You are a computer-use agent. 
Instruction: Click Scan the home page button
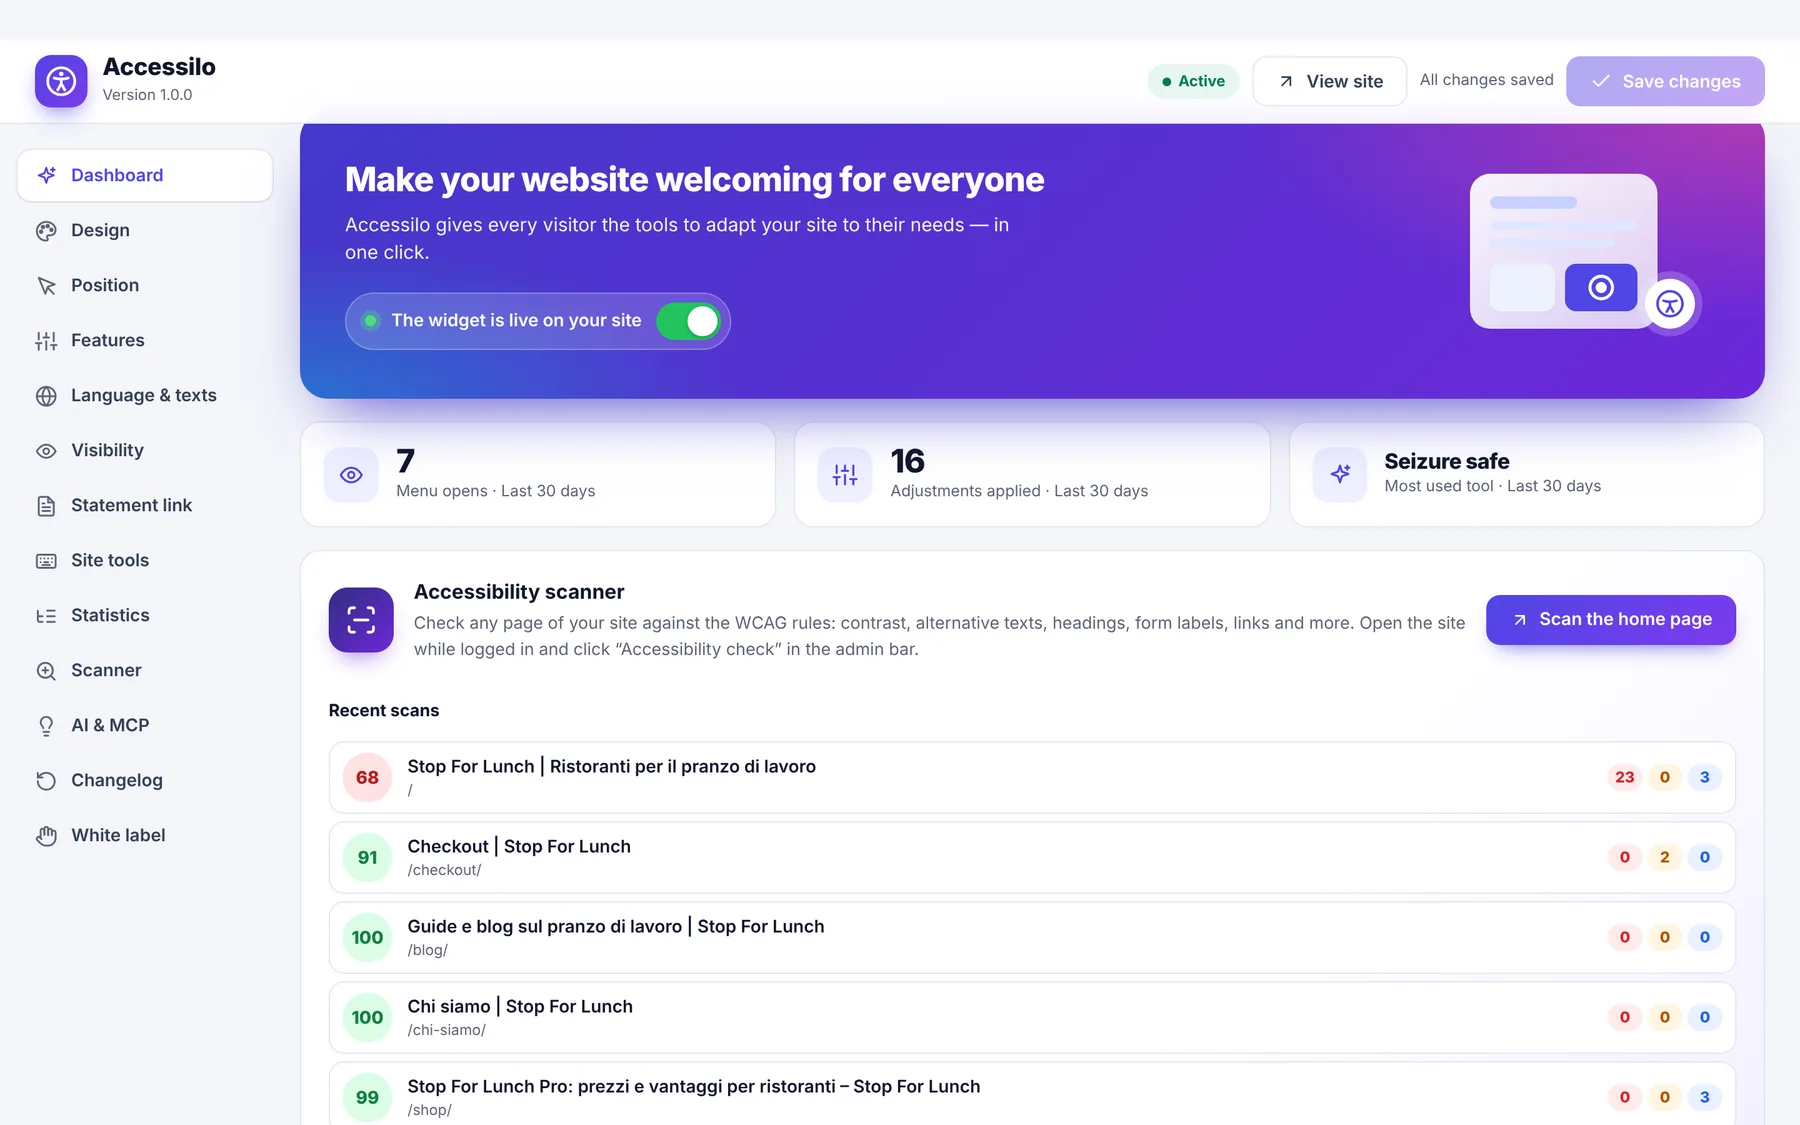(x=1610, y=620)
